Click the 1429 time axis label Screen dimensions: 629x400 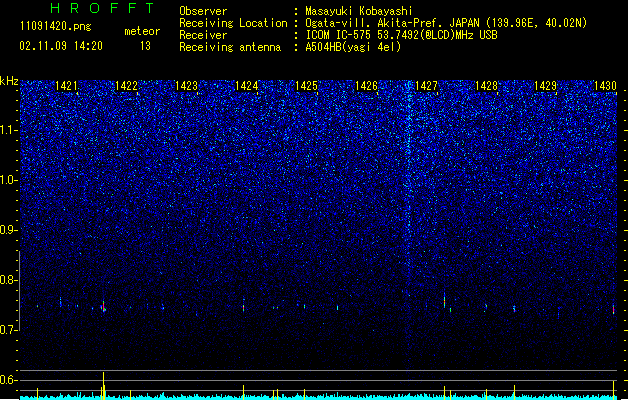[546, 86]
